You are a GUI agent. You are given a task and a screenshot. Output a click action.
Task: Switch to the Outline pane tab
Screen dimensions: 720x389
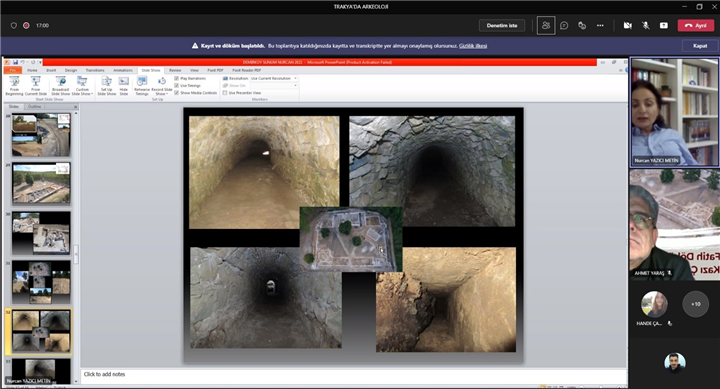coord(34,107)
